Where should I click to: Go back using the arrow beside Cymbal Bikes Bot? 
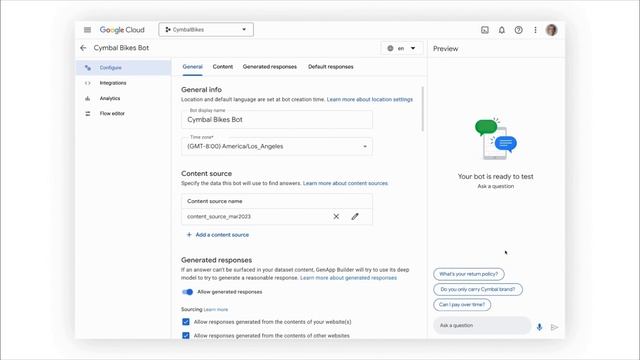coord(83,48)
